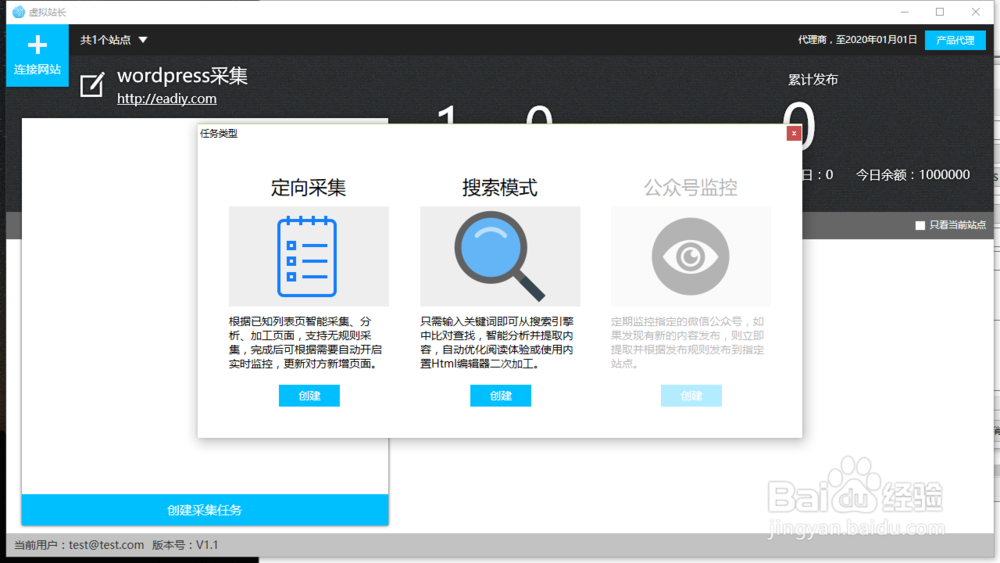Click the 连接网站 label
The height and width of the screenshot is (563, 1000).
point(37,69)
